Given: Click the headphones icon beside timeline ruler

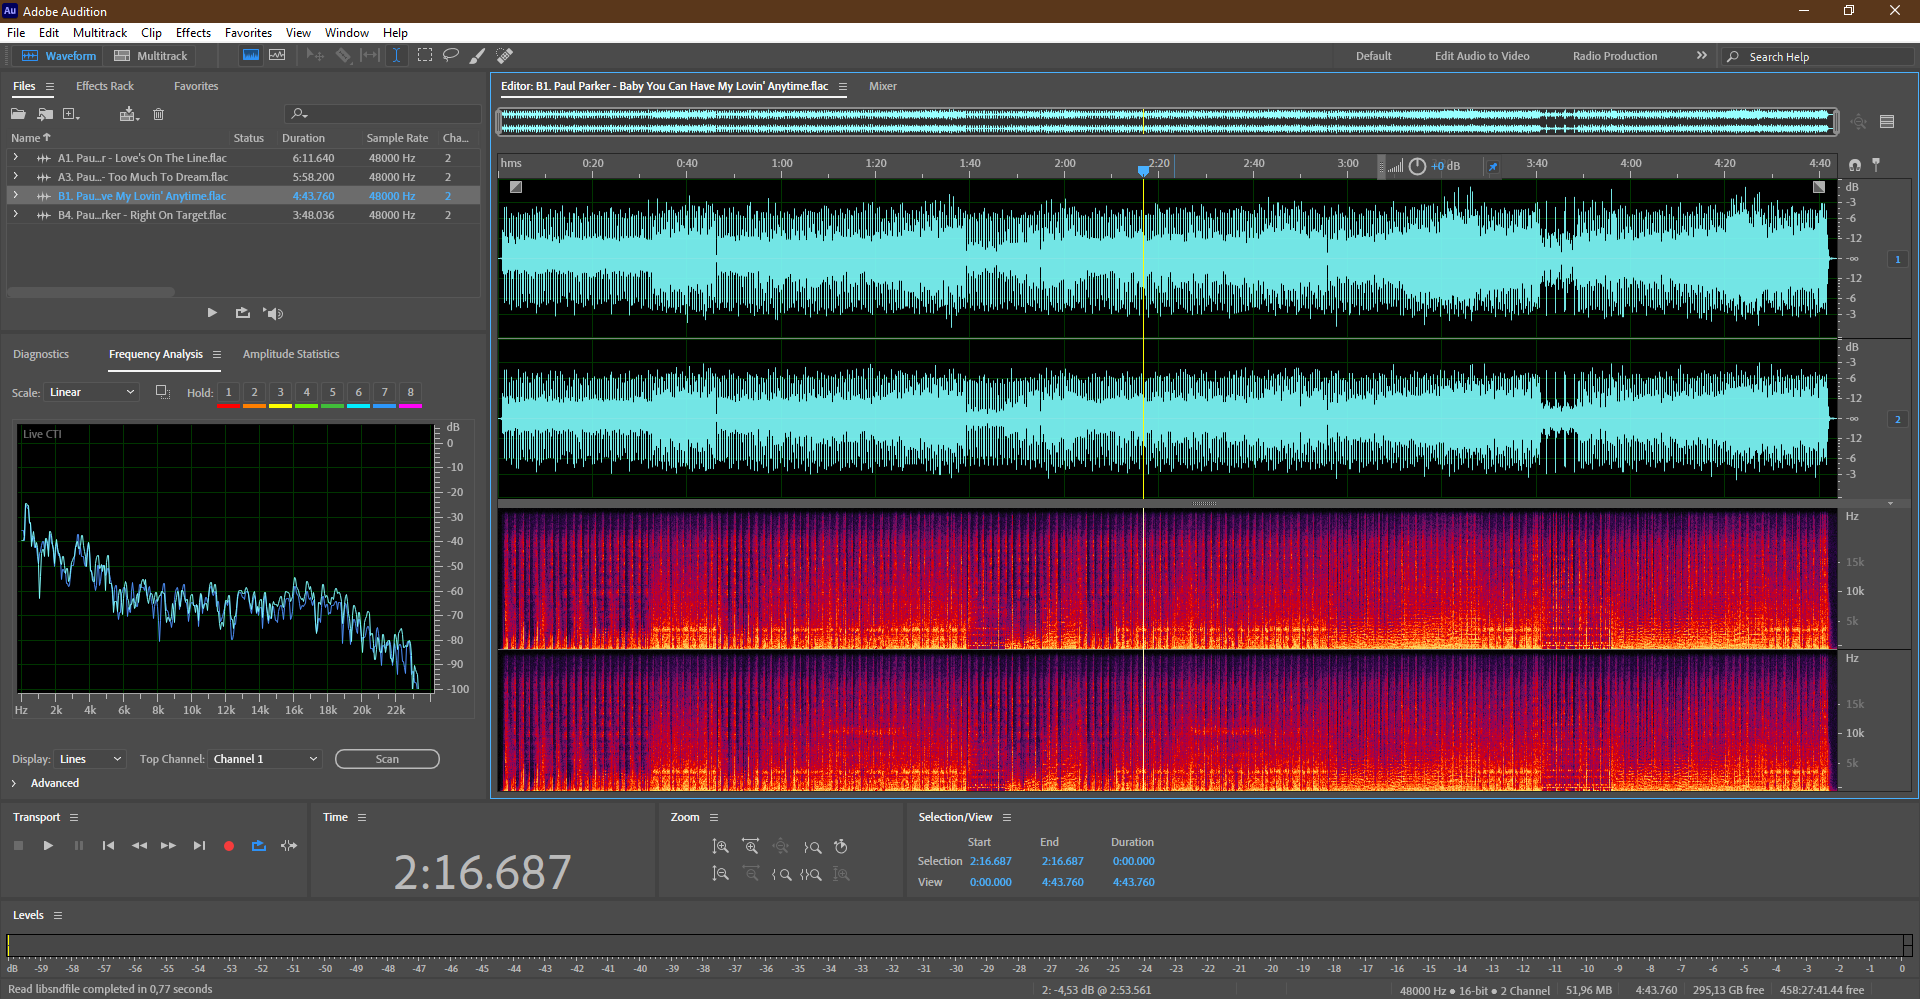Looking at the screenshot, I should coord(1855,164).
